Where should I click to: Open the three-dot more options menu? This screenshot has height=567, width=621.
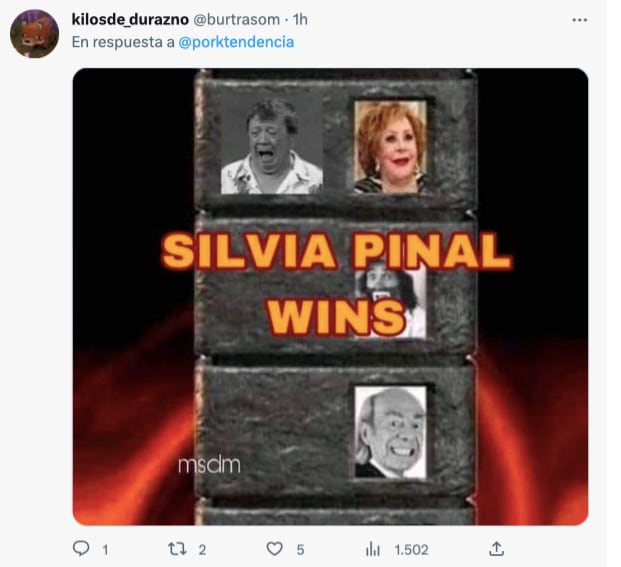(x=579, y=20)
